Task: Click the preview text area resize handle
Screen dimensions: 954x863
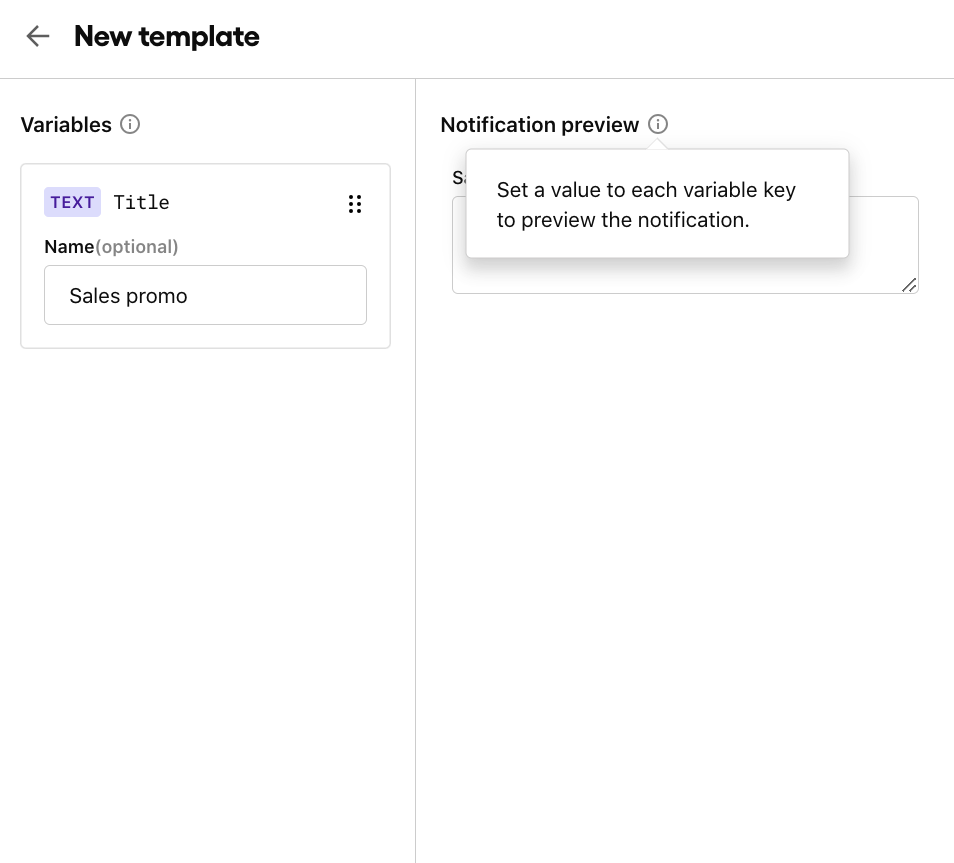Action: (x=909, y=285)
